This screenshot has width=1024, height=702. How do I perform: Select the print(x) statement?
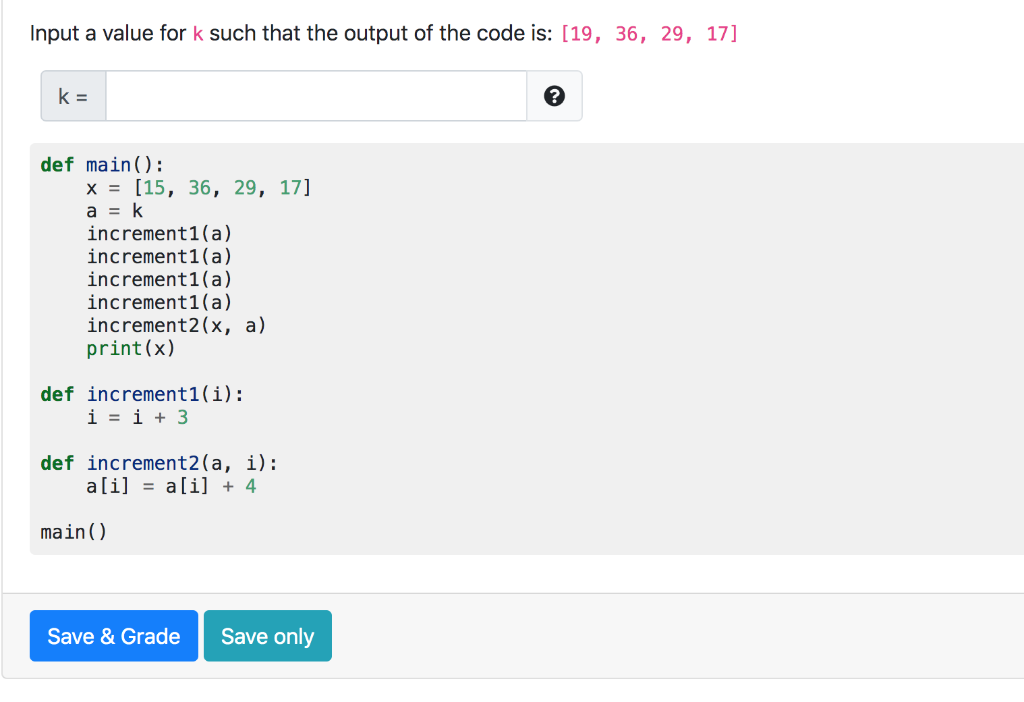(132, 348)
